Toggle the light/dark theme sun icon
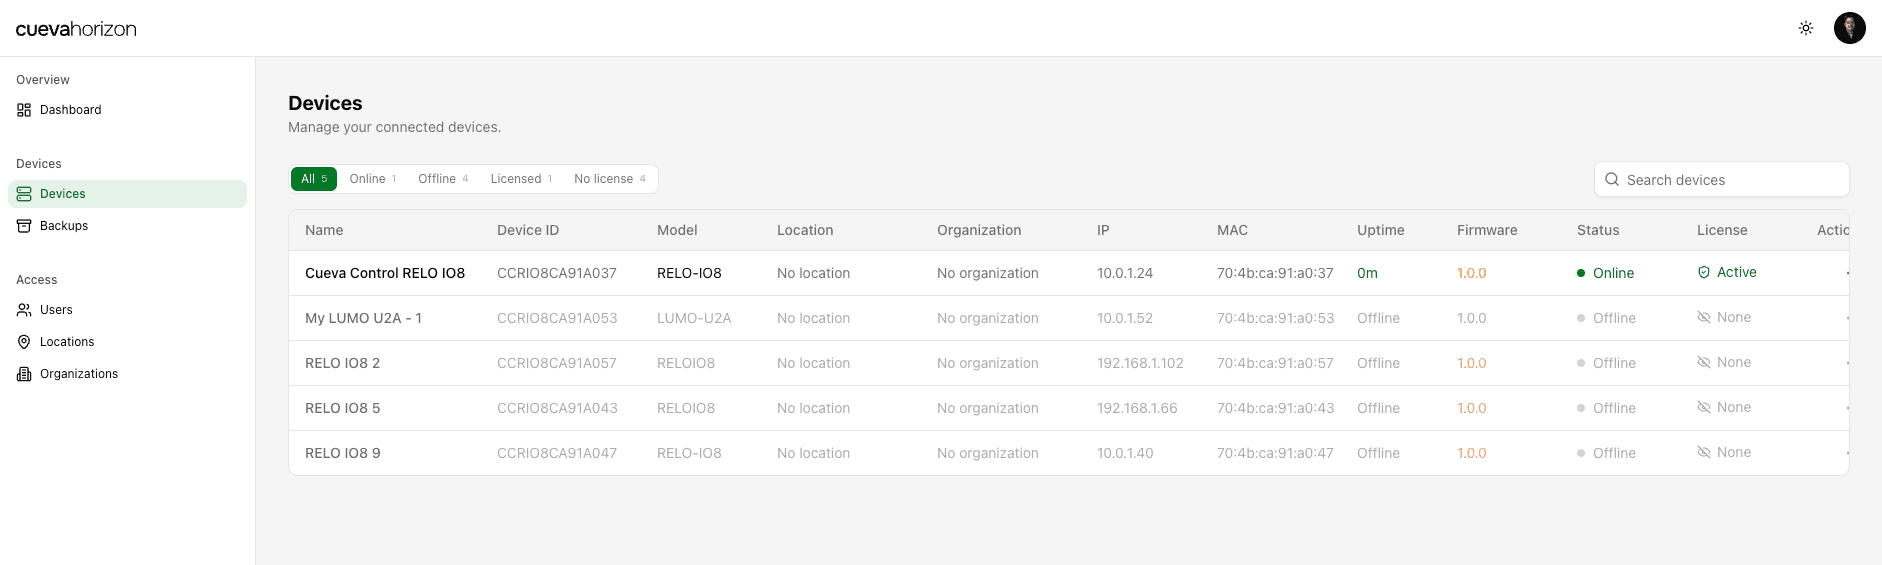The width and height of the screenshot is (1882, 565). (1806, 28)
